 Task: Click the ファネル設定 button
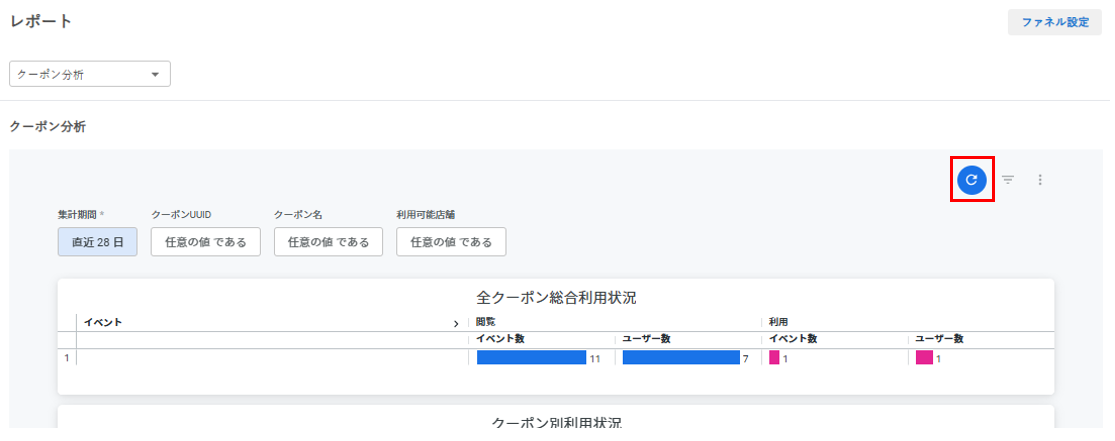click(1055, 22)
